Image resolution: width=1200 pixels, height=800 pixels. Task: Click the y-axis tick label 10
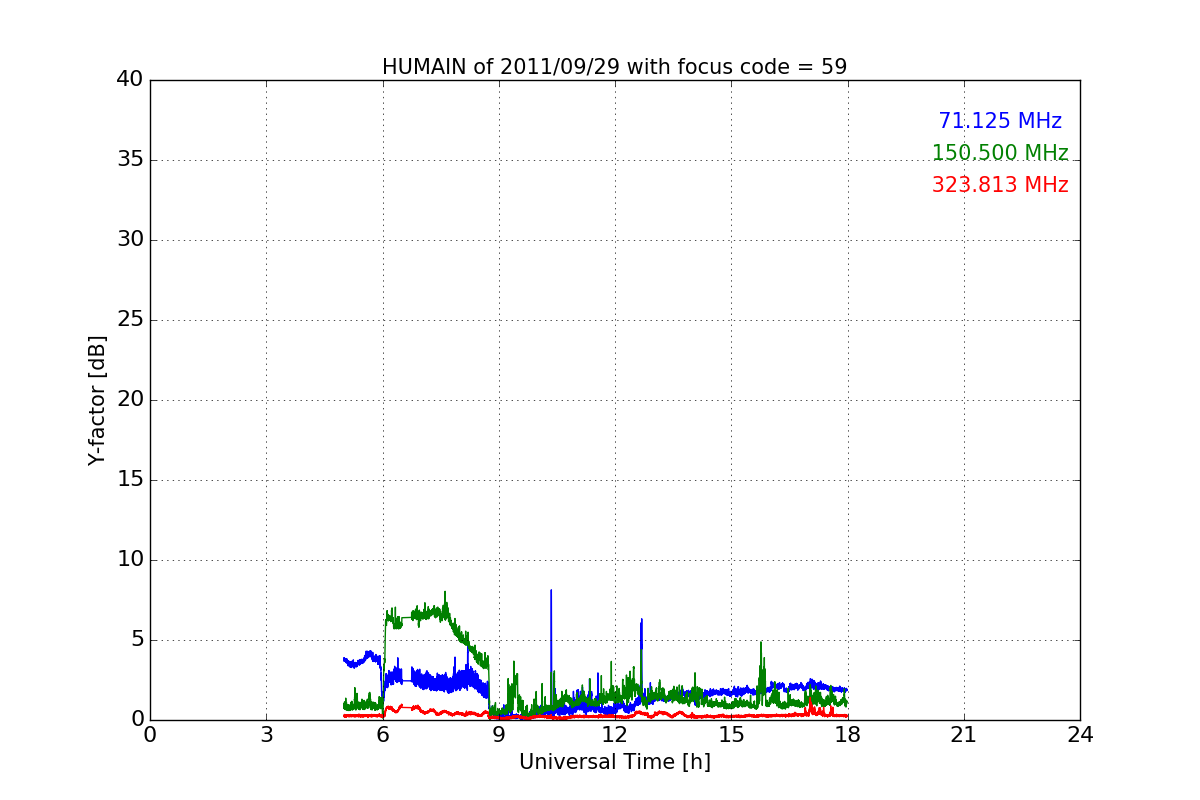130,560
